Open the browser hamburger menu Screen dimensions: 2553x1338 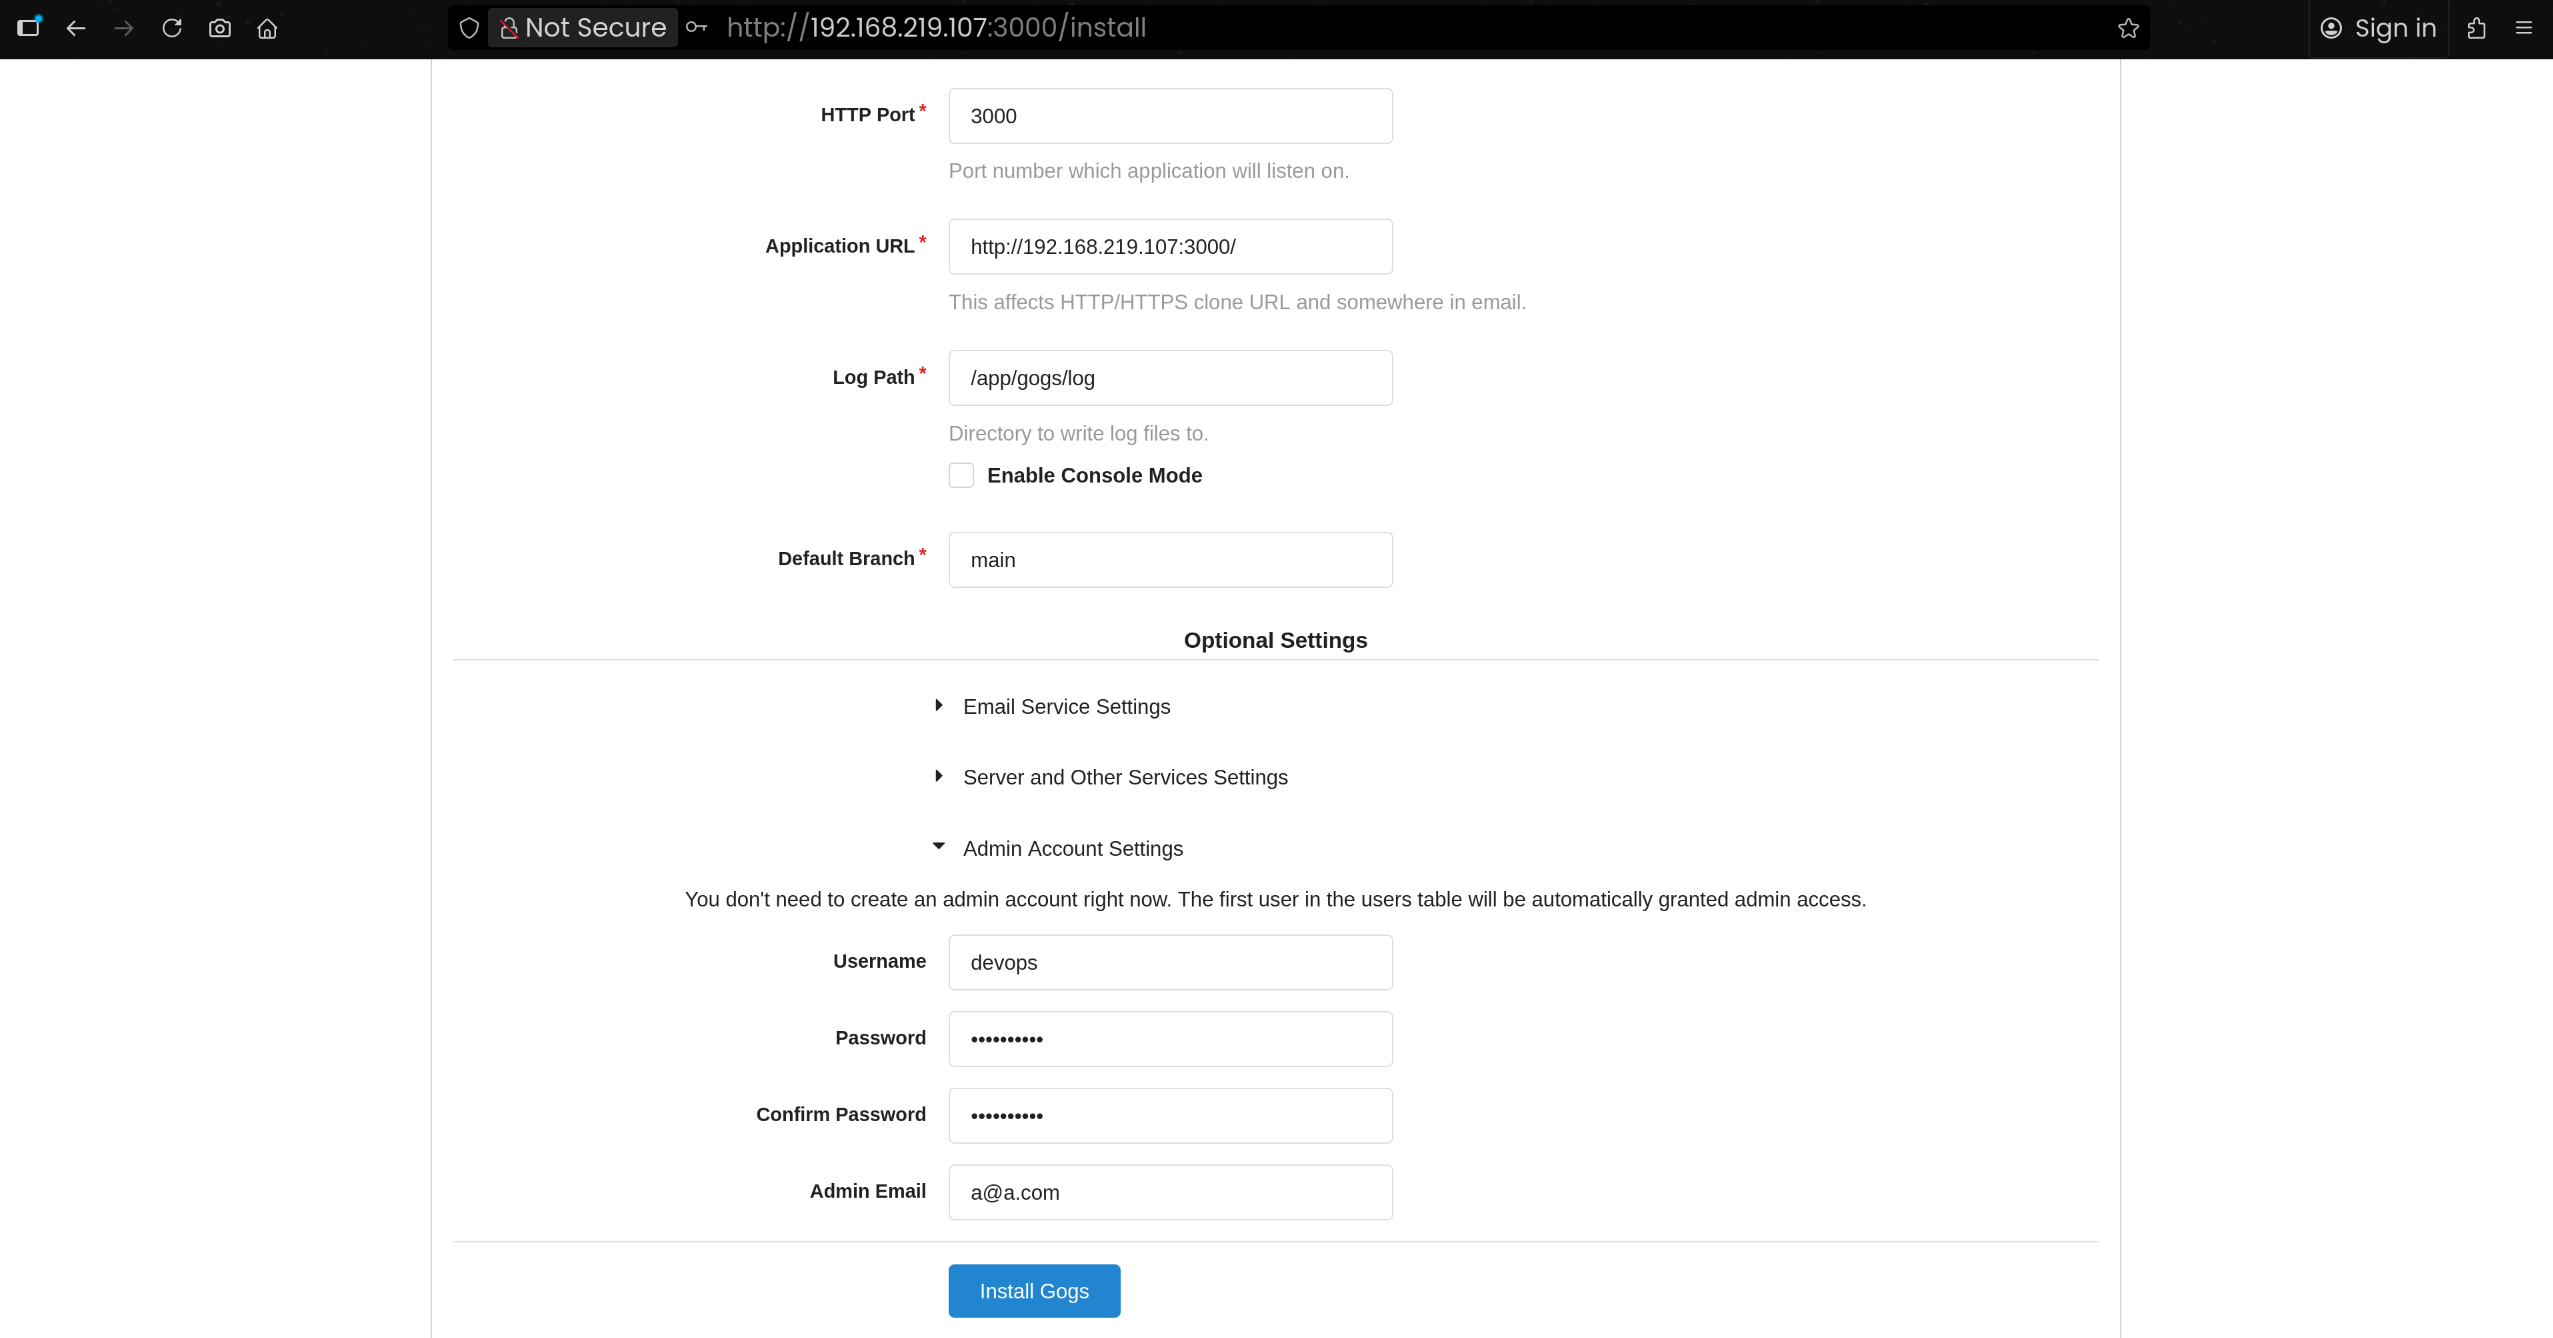2524,28
